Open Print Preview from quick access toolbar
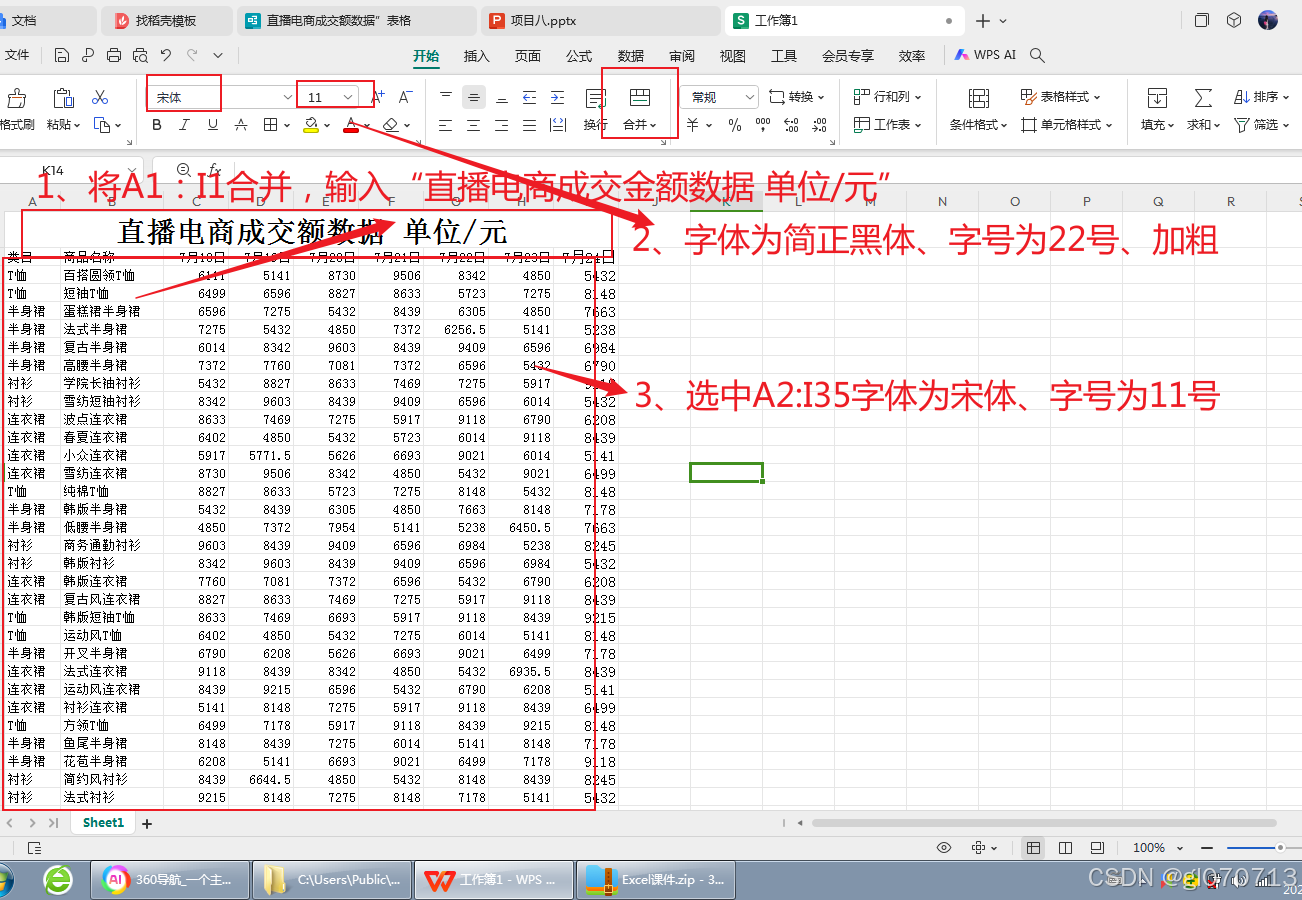Screen dimensions: 1302x900 point(140,56)
